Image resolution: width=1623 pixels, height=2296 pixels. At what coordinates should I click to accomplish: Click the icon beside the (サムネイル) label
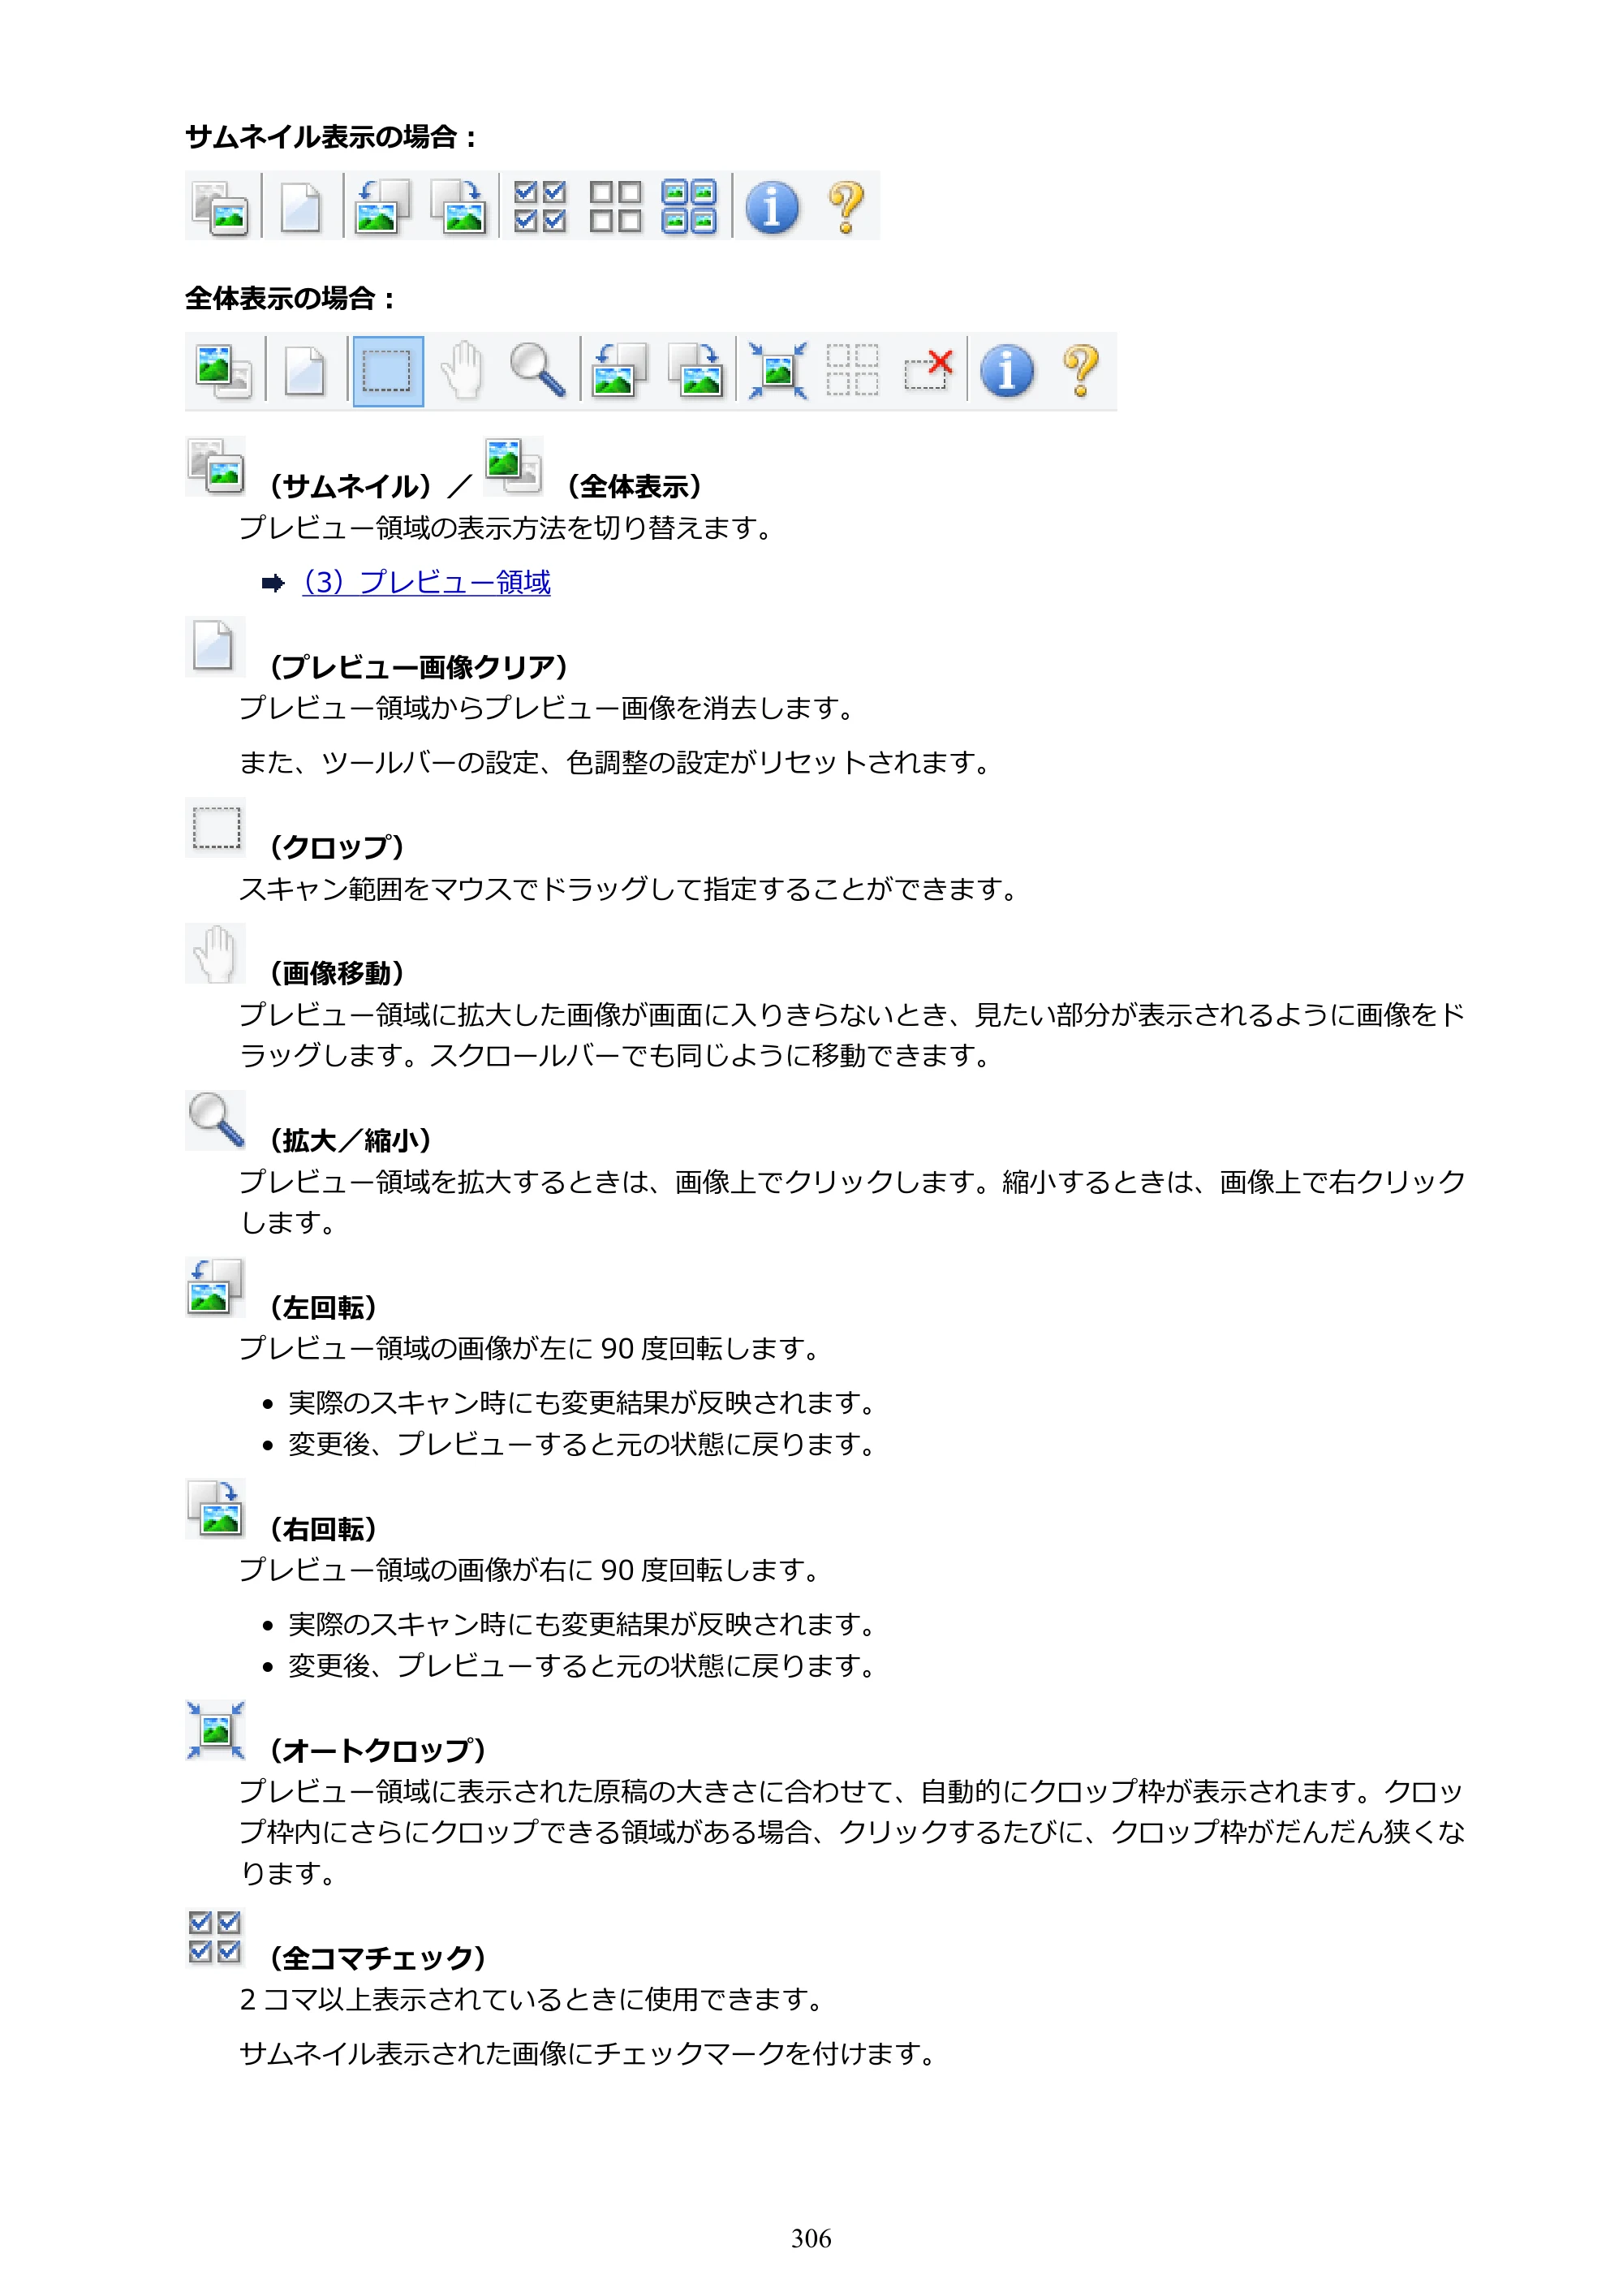[216, 466]
